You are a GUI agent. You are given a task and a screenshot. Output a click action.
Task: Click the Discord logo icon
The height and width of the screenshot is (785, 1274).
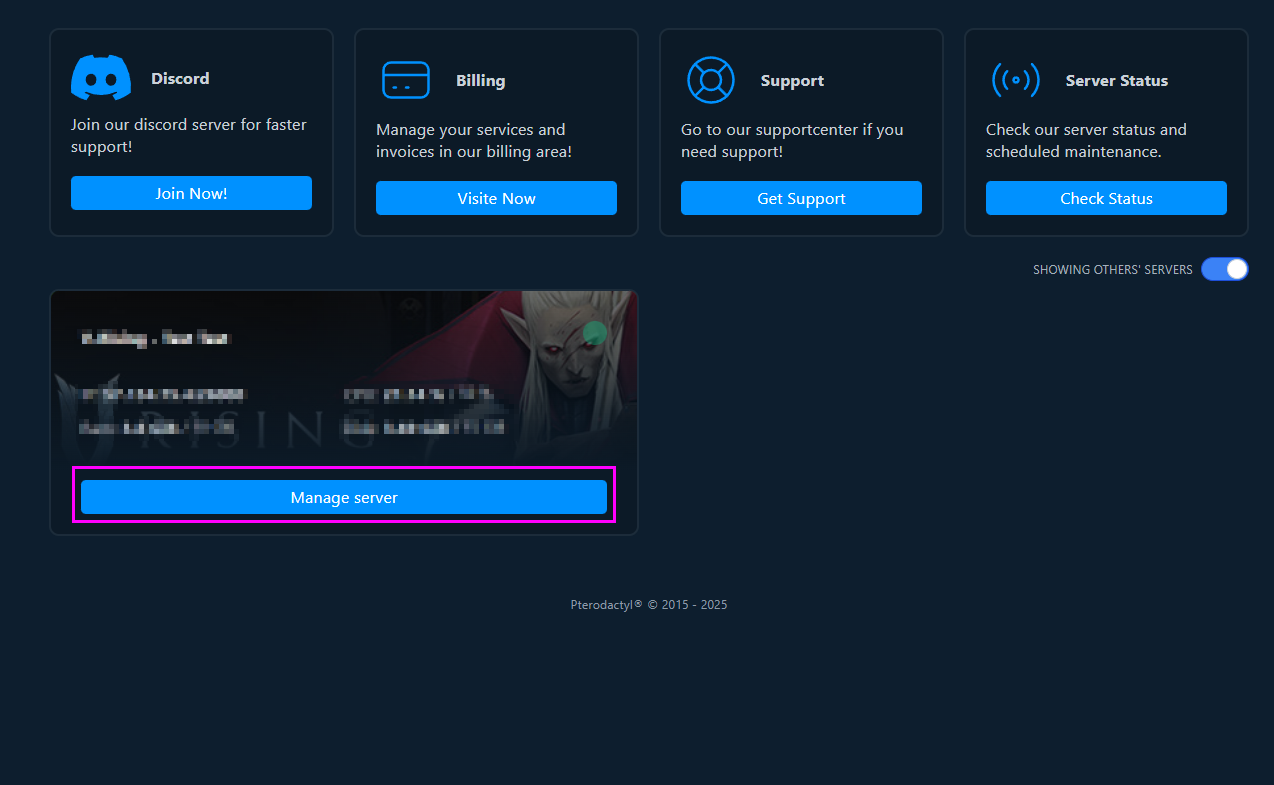[101, 78]
